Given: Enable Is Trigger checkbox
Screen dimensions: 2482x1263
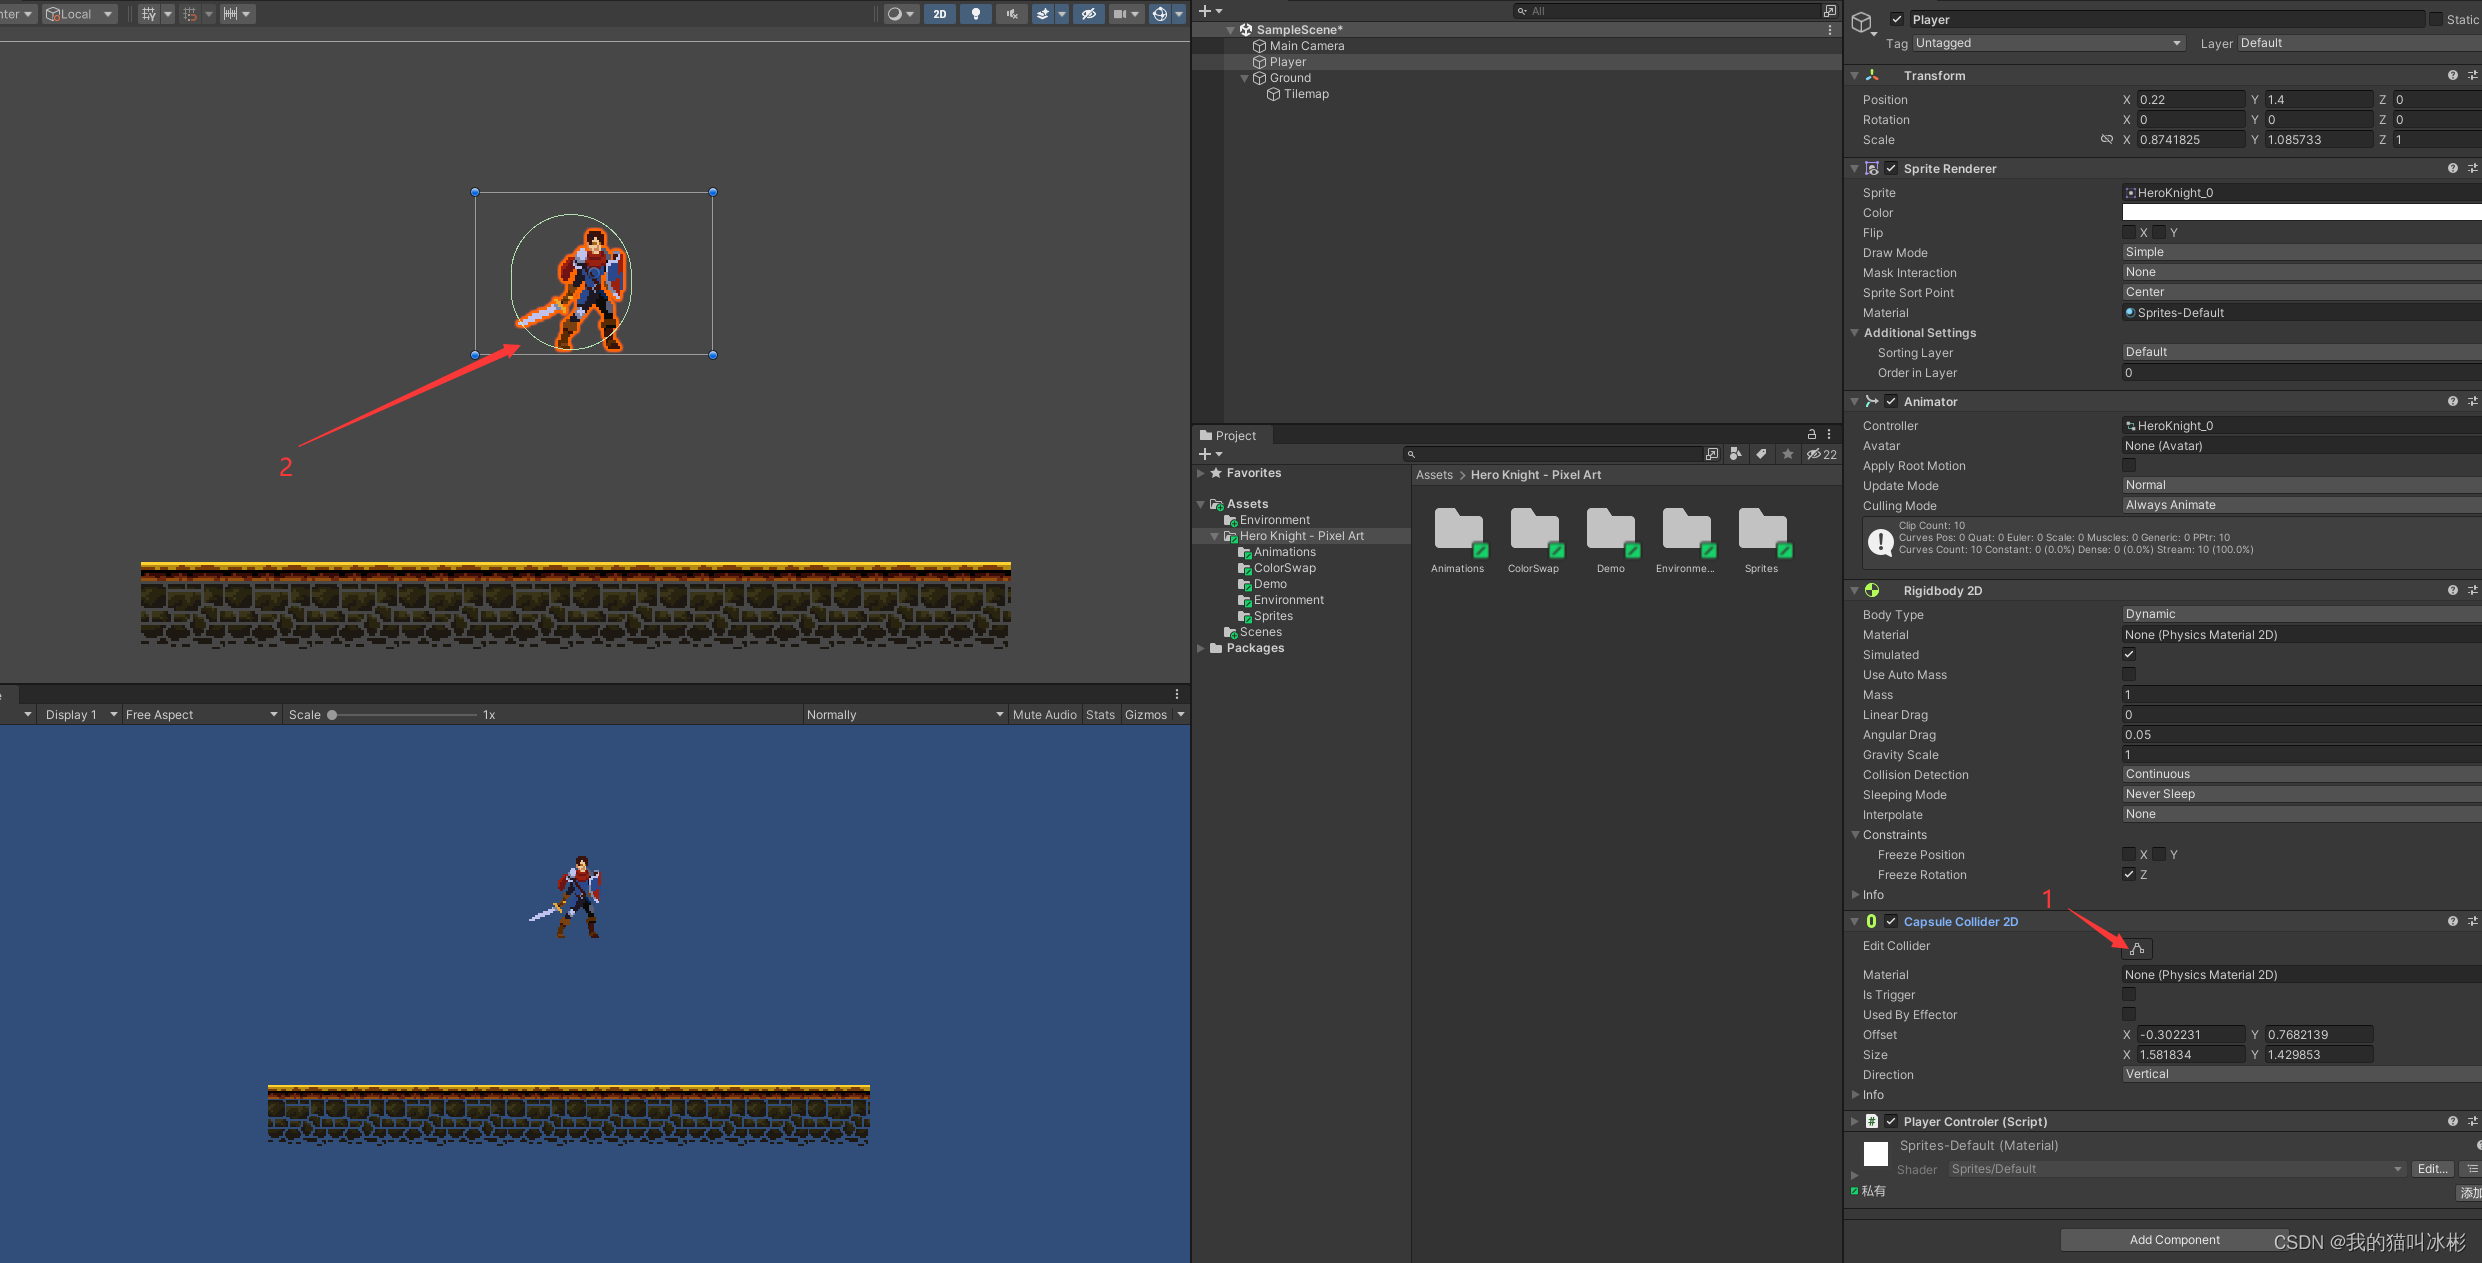Looking at the screenshot, I should pyautogui.click(x=2129, y=994).
